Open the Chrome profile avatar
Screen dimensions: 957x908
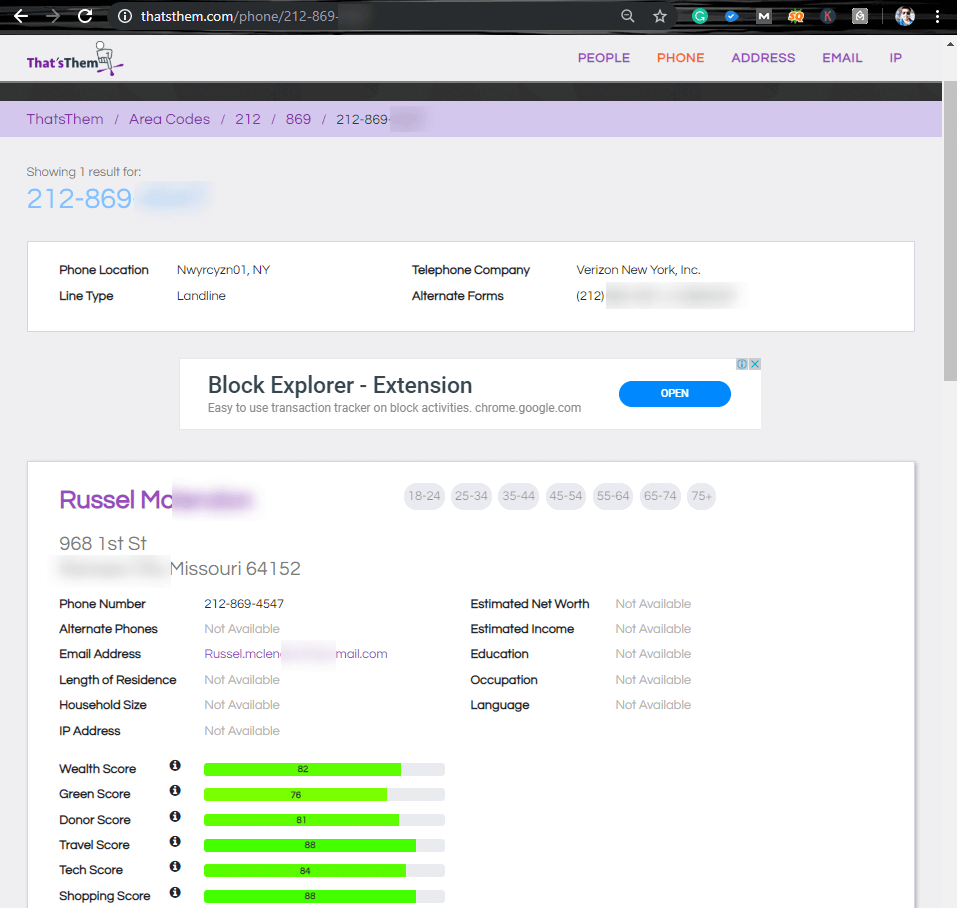coord(905,16)
